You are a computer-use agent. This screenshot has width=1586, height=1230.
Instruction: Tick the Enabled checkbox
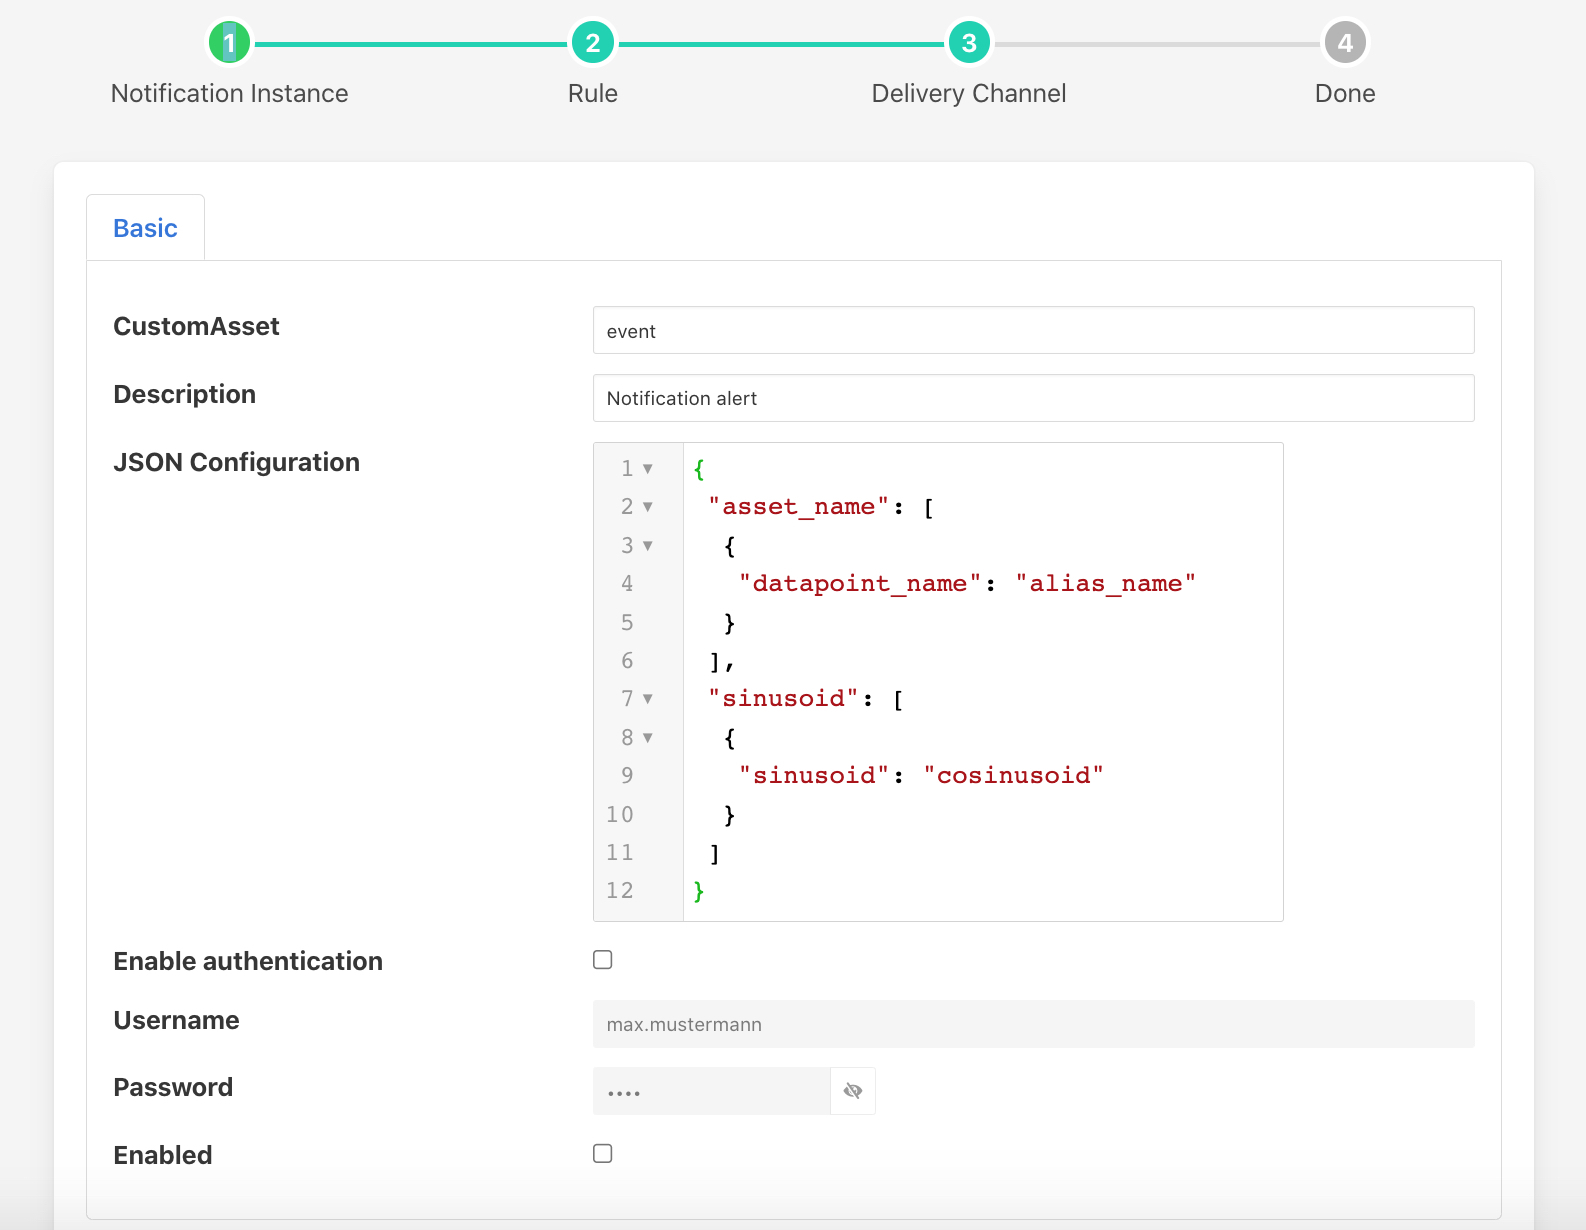click(x=603, y=1154)
